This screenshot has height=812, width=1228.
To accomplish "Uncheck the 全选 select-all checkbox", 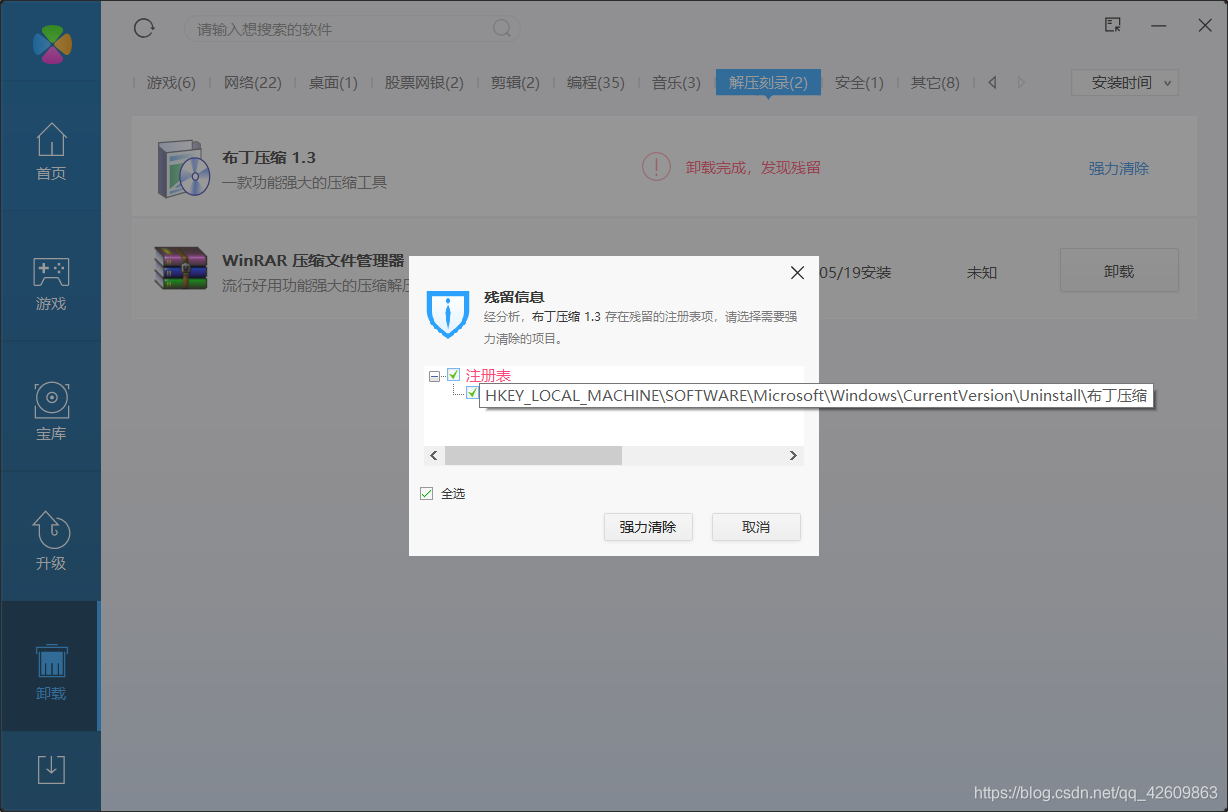I will tap(426, 492).
